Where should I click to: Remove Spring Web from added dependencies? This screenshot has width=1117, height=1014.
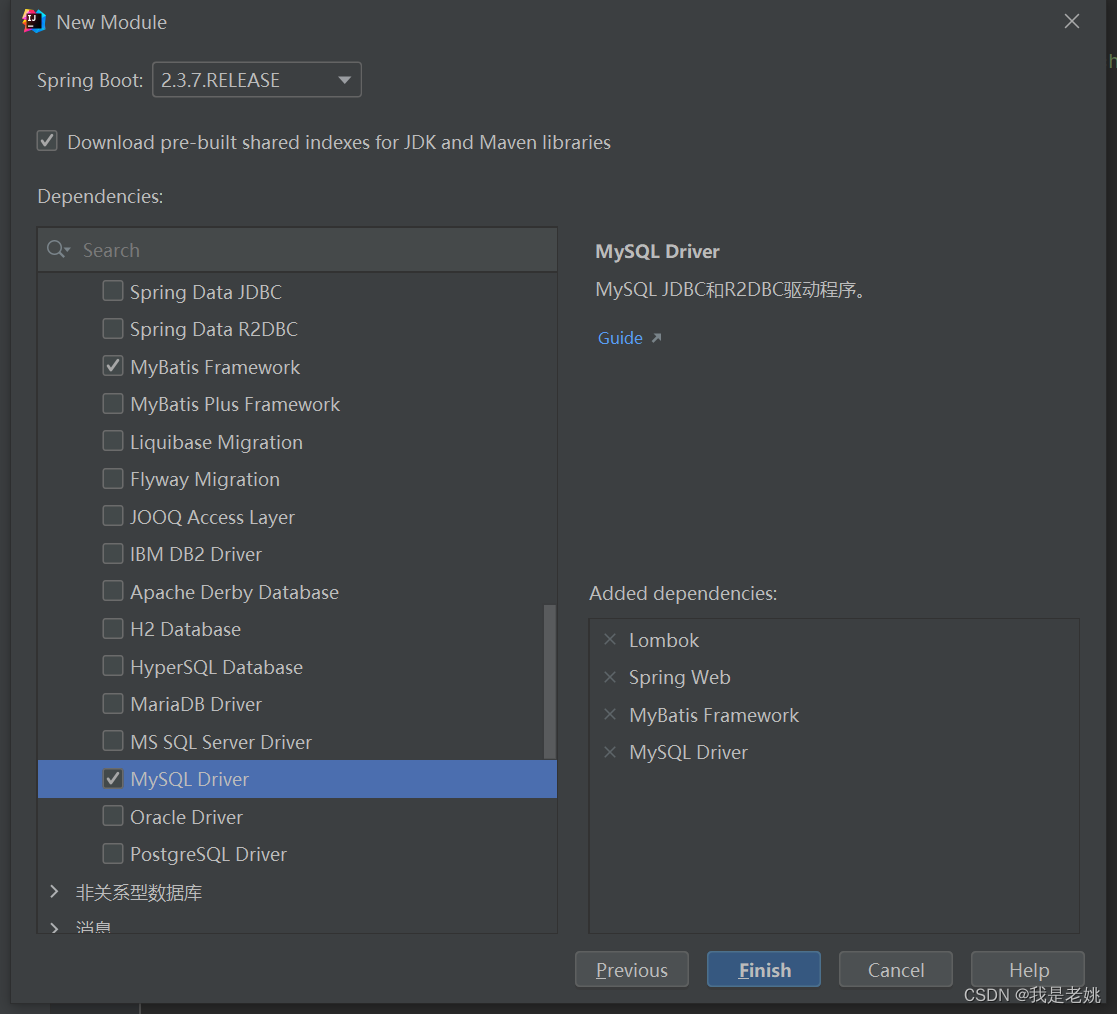(610, 677)
